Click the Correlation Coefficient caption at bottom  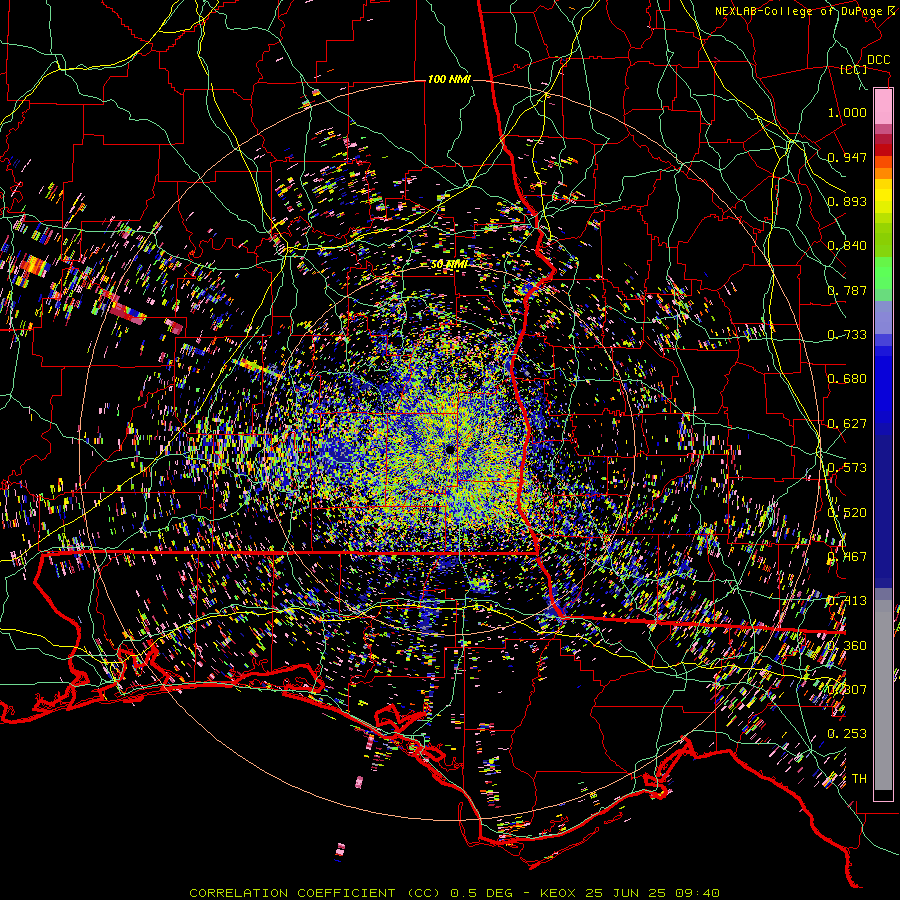pyautogui.click(x=455, y=893)
